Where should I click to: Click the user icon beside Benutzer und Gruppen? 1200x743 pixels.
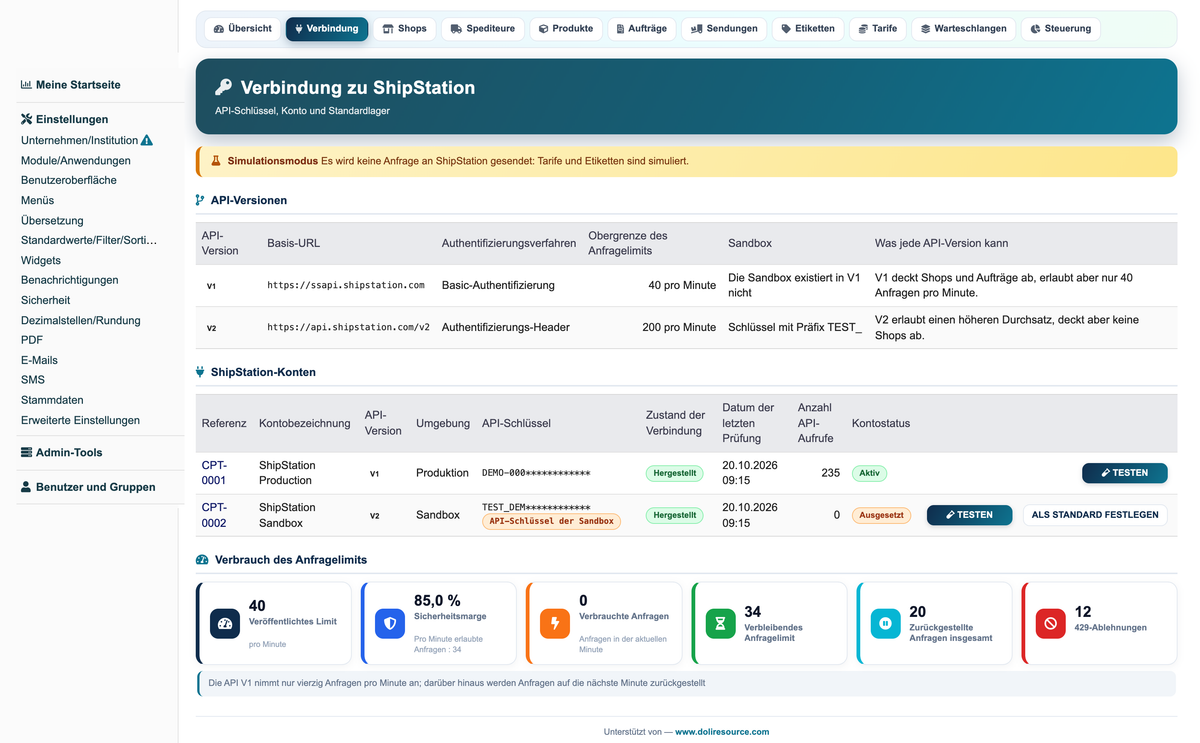[x=26, y=487]
